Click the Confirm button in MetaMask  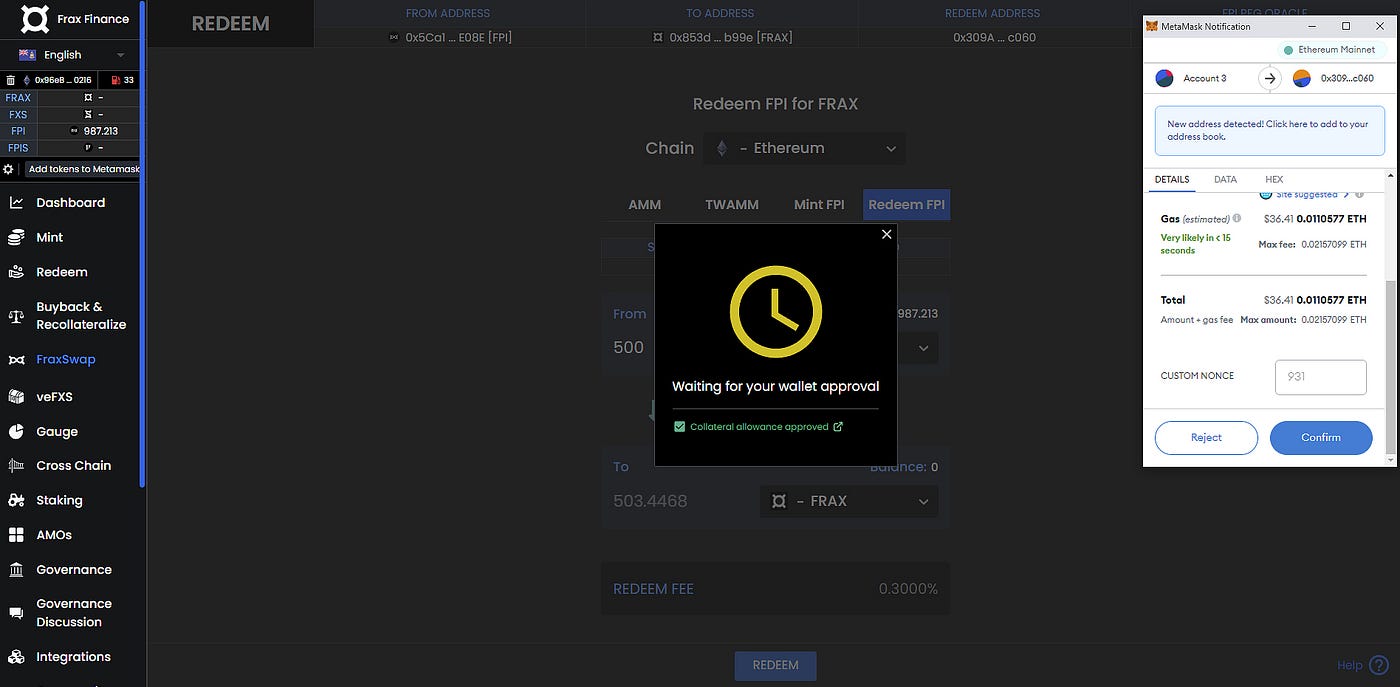(x=1321, y=437)
